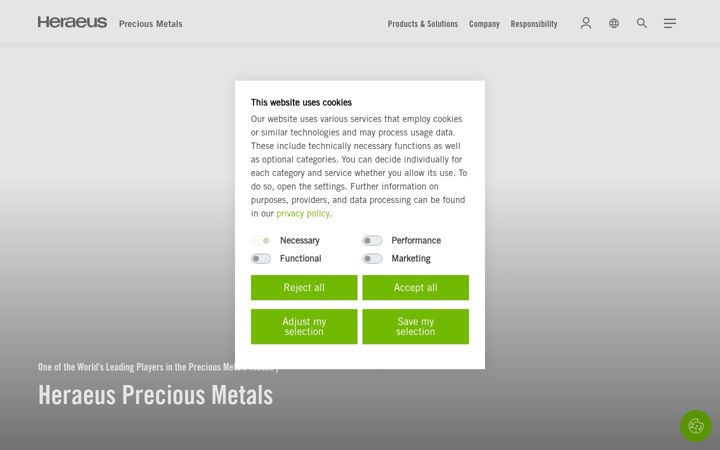
Task: Choose Save my selection
Action: tap(416, 326)
